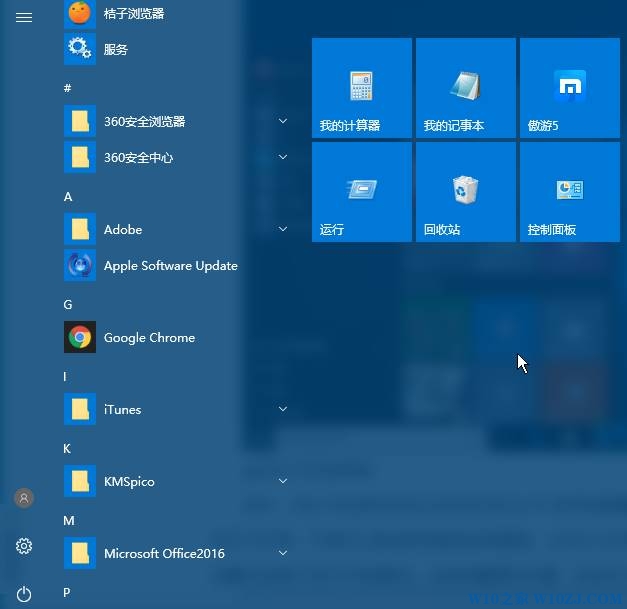The image size is (627, 609).
Task: Click the 360安全中心 folder icon
Action: click(x=80, y=157)
